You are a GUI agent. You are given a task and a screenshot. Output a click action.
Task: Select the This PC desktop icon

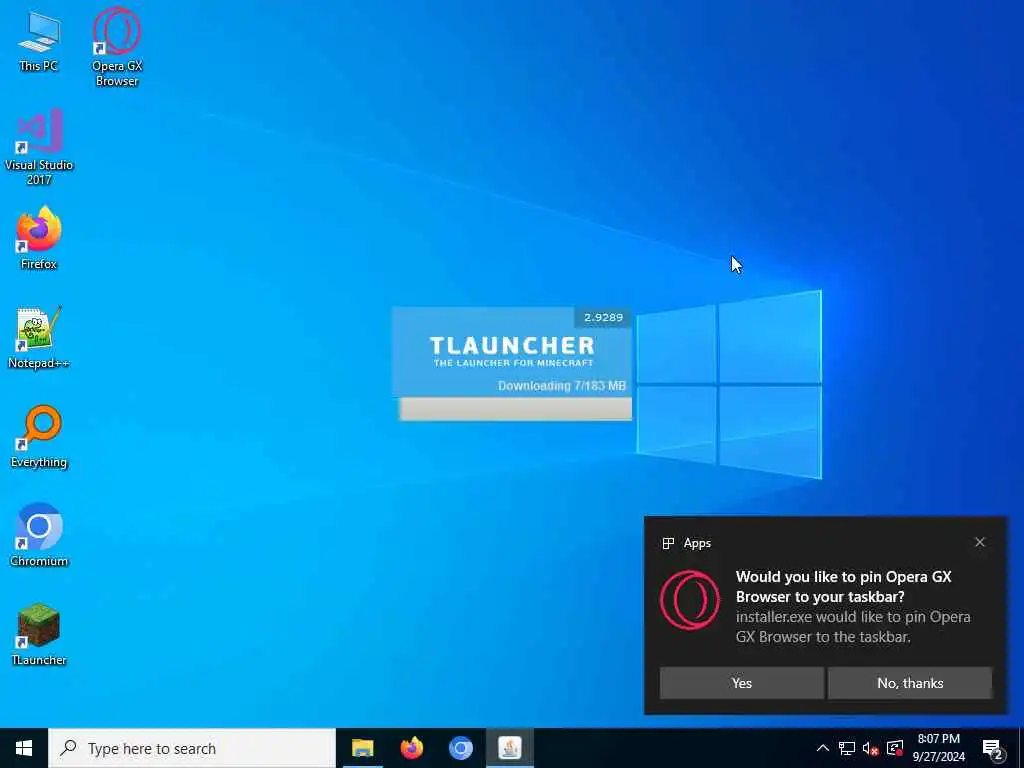(x=39, y=40)
